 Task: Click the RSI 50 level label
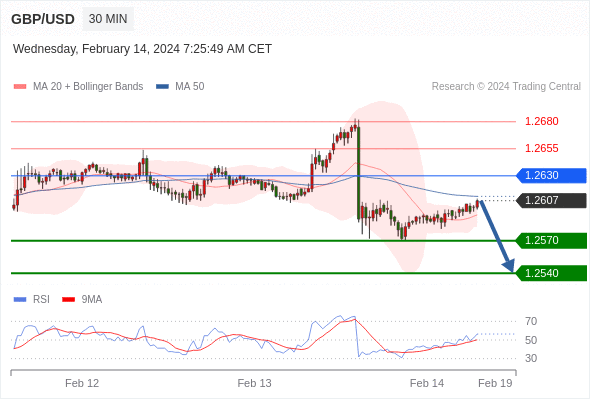531,340
